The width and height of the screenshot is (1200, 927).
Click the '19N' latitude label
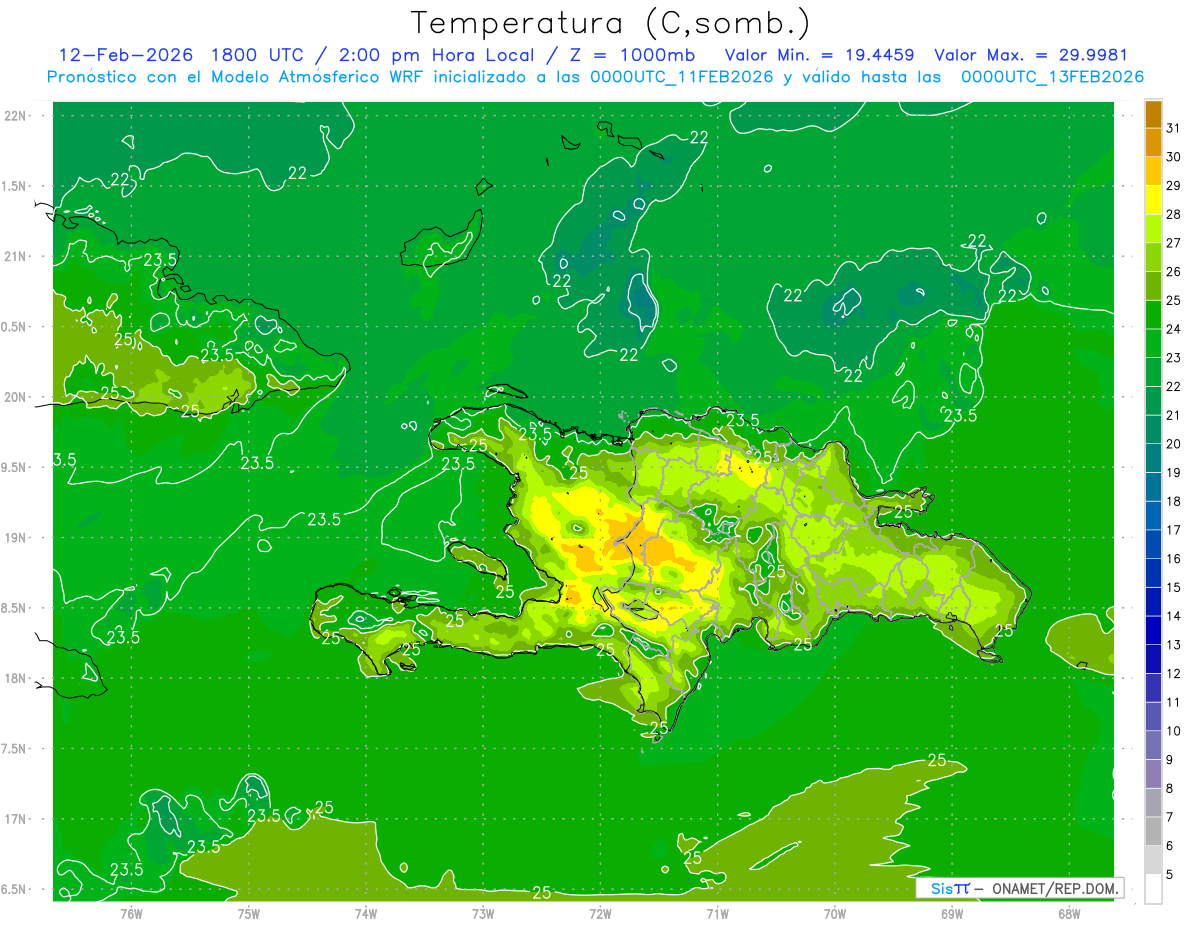(x=15, y=538)
